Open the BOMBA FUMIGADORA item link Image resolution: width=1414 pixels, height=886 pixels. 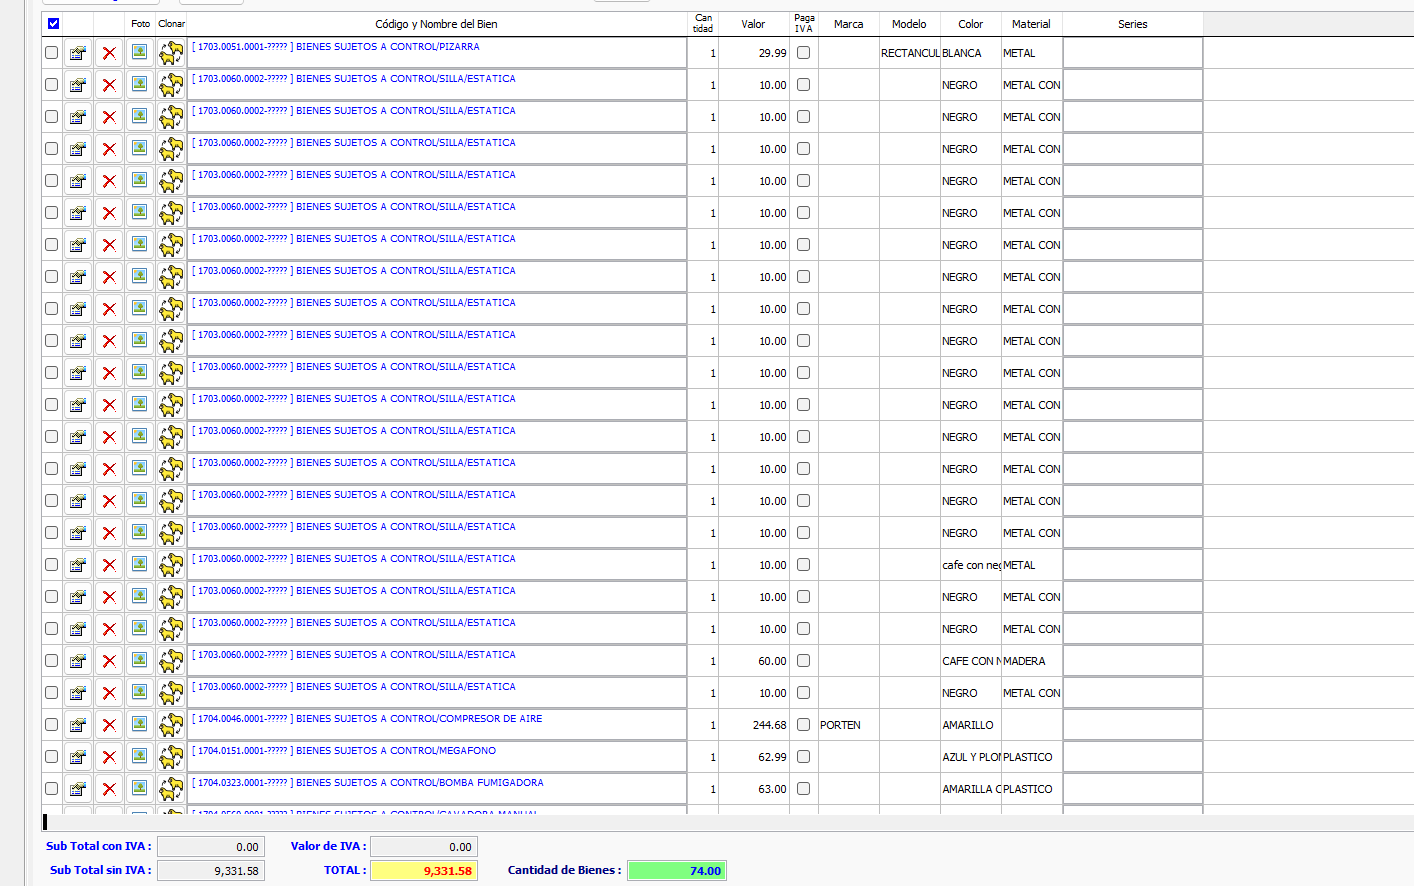[x=368, y=783]
